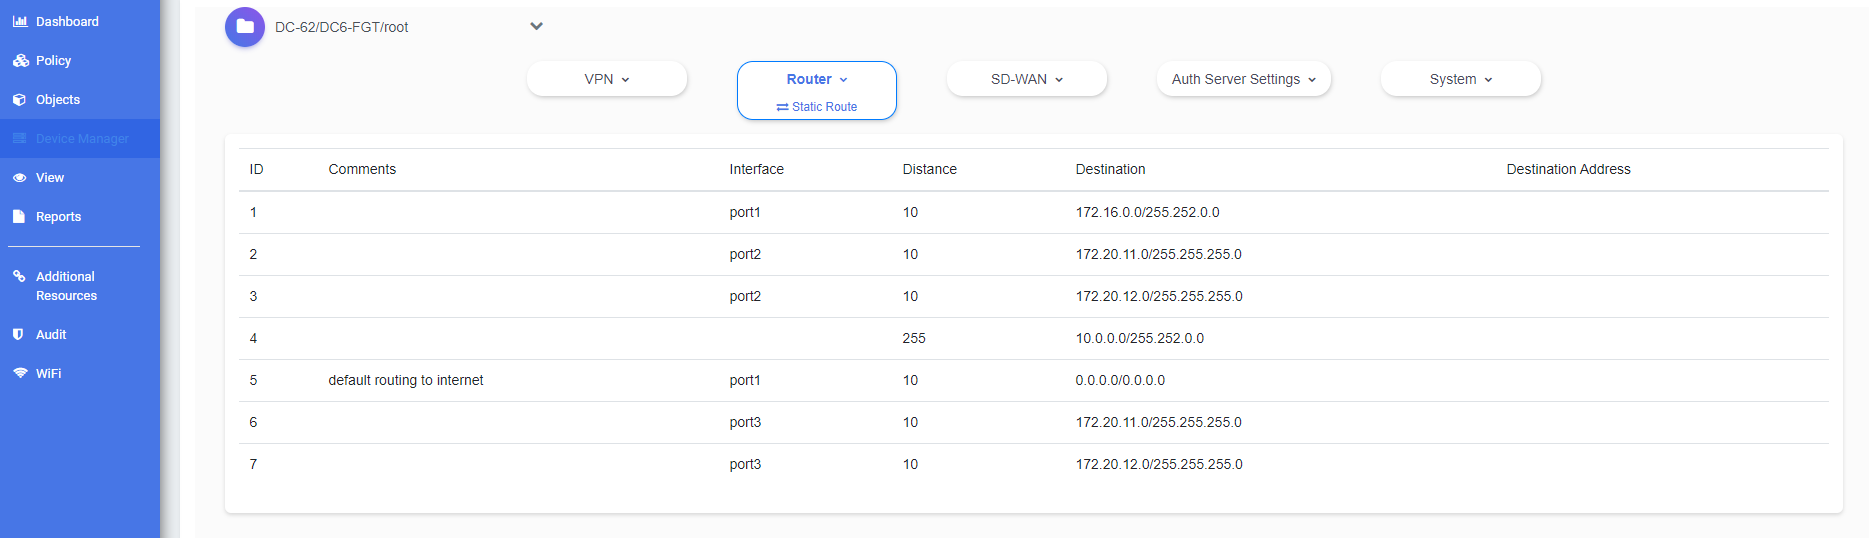Expand the SD-WAN dropdown
The width and height of the screenshot is (1869, 538).
pos(1027,79)
